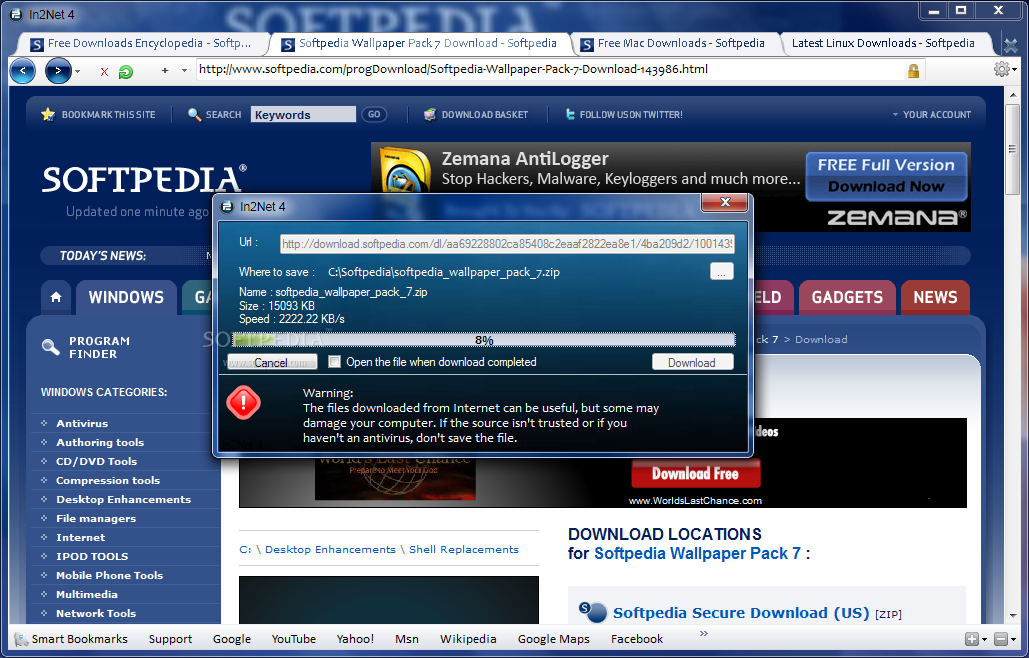Open the dropdown arrow next to new tab plus
Image resolution: width=1029 pixels, height=658 pixels.
pos(184,70)
